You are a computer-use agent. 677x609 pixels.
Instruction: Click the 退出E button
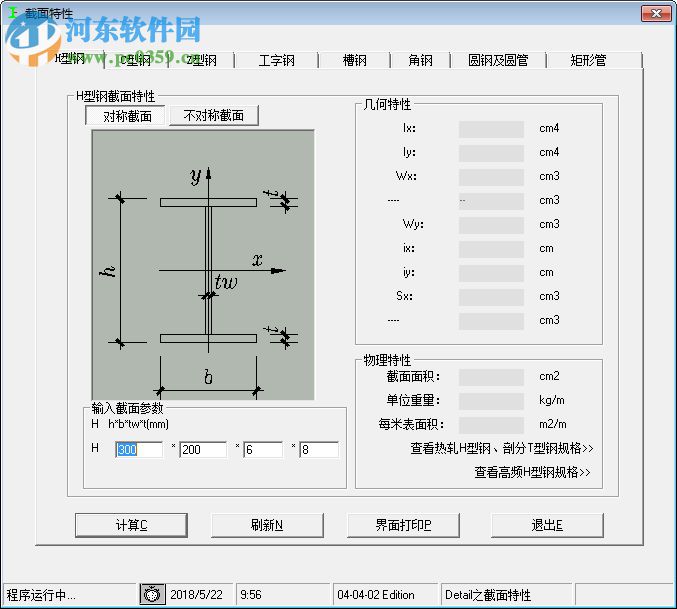[x=547, y=525]
